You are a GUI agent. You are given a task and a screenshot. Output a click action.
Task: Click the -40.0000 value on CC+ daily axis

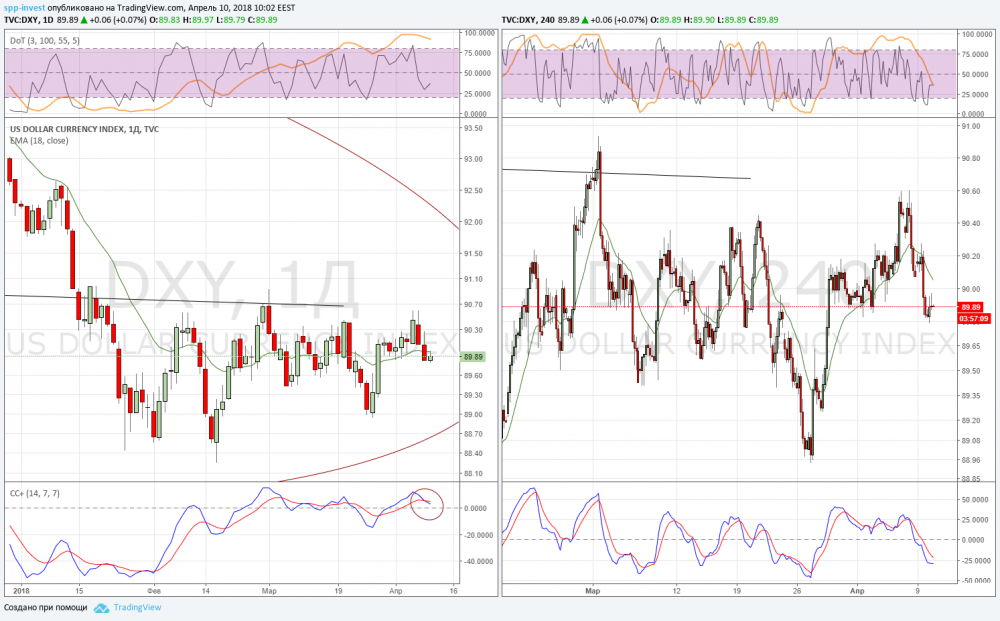coord(478,562)
